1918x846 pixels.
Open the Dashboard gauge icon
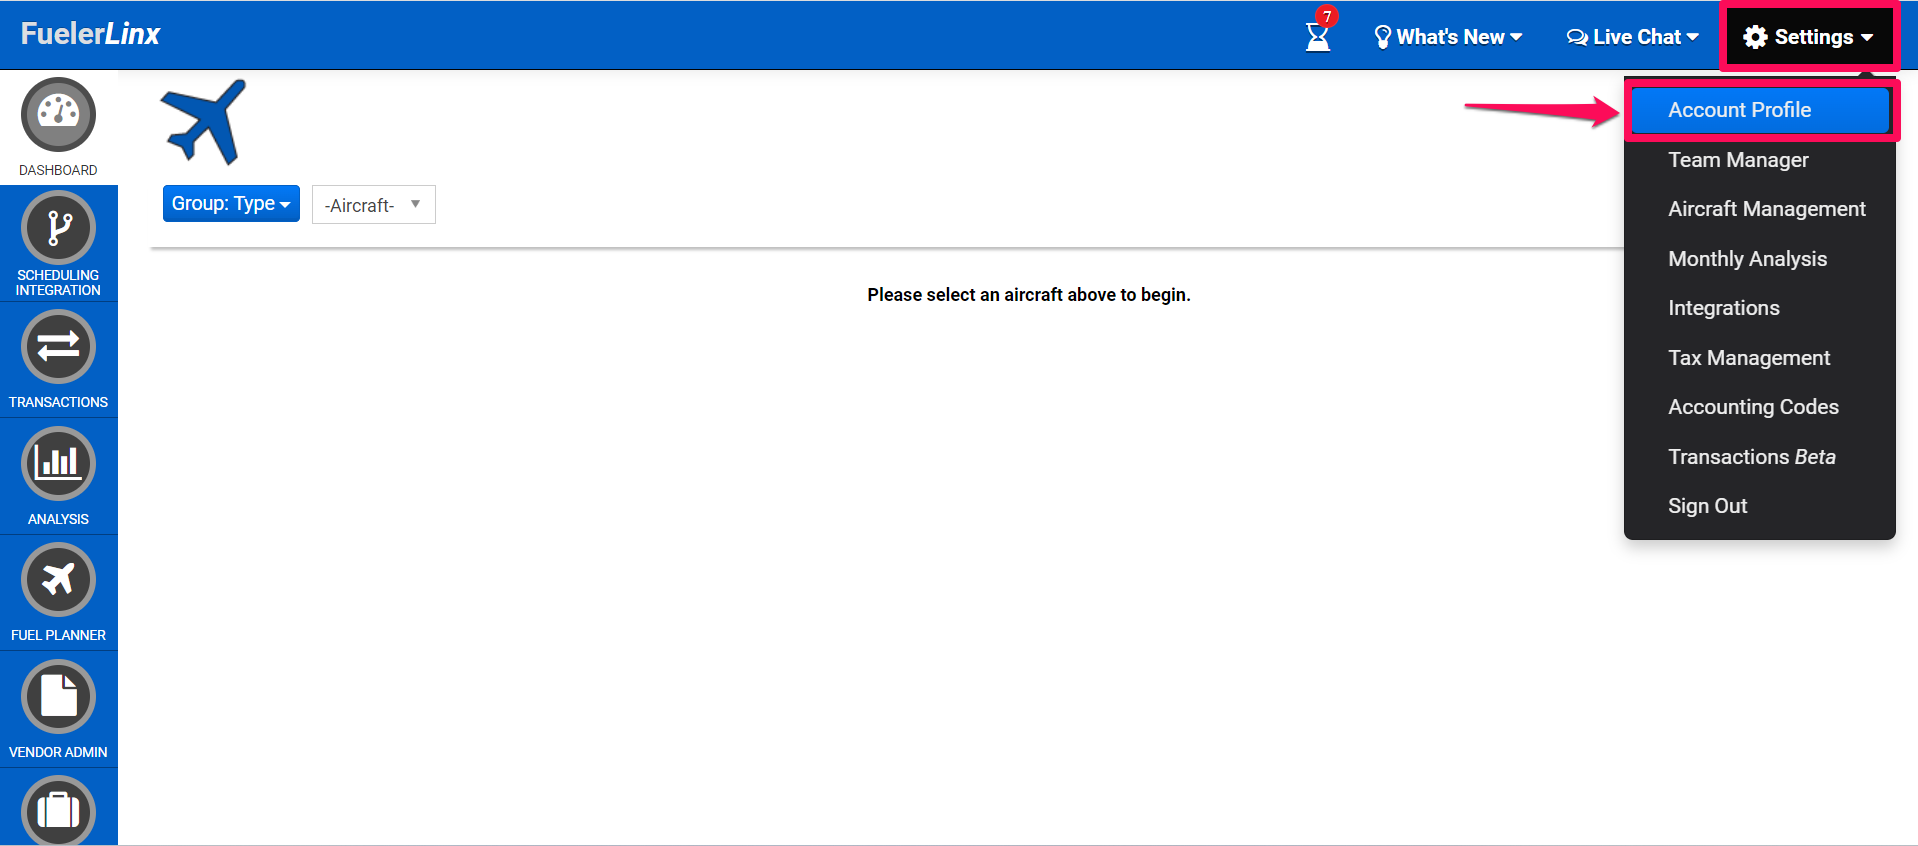[x=58, y=115]
